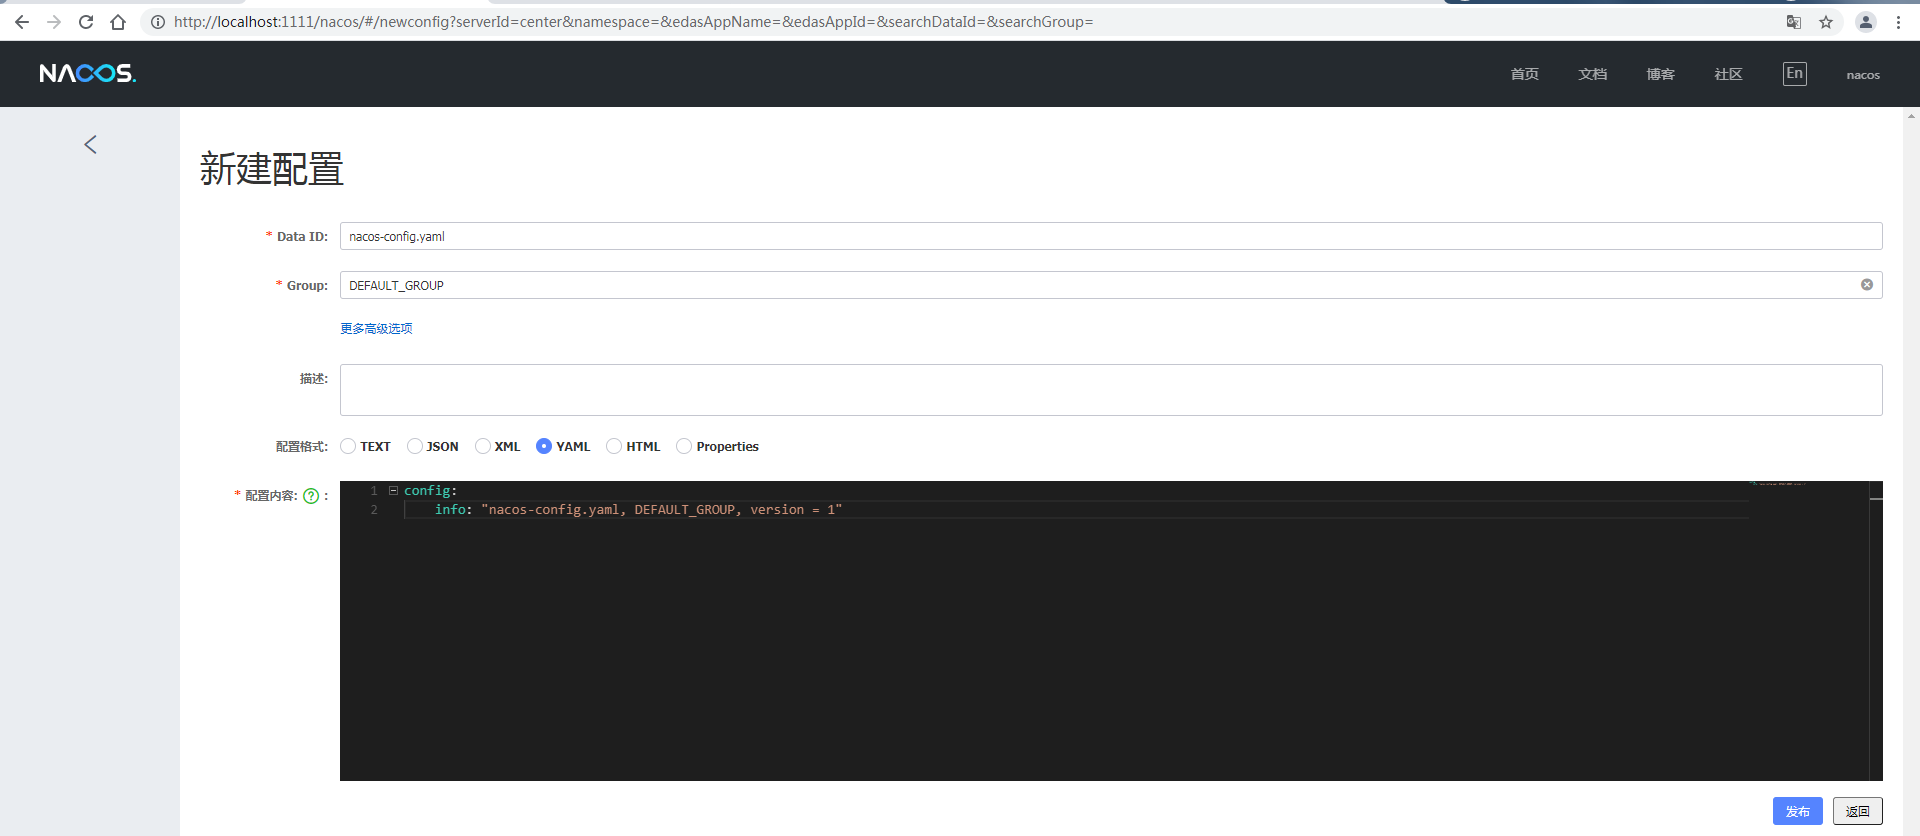This screenshot has height=836, width=1920.
Task: Bookmark this page with star icon
Action: [1826, 22]
